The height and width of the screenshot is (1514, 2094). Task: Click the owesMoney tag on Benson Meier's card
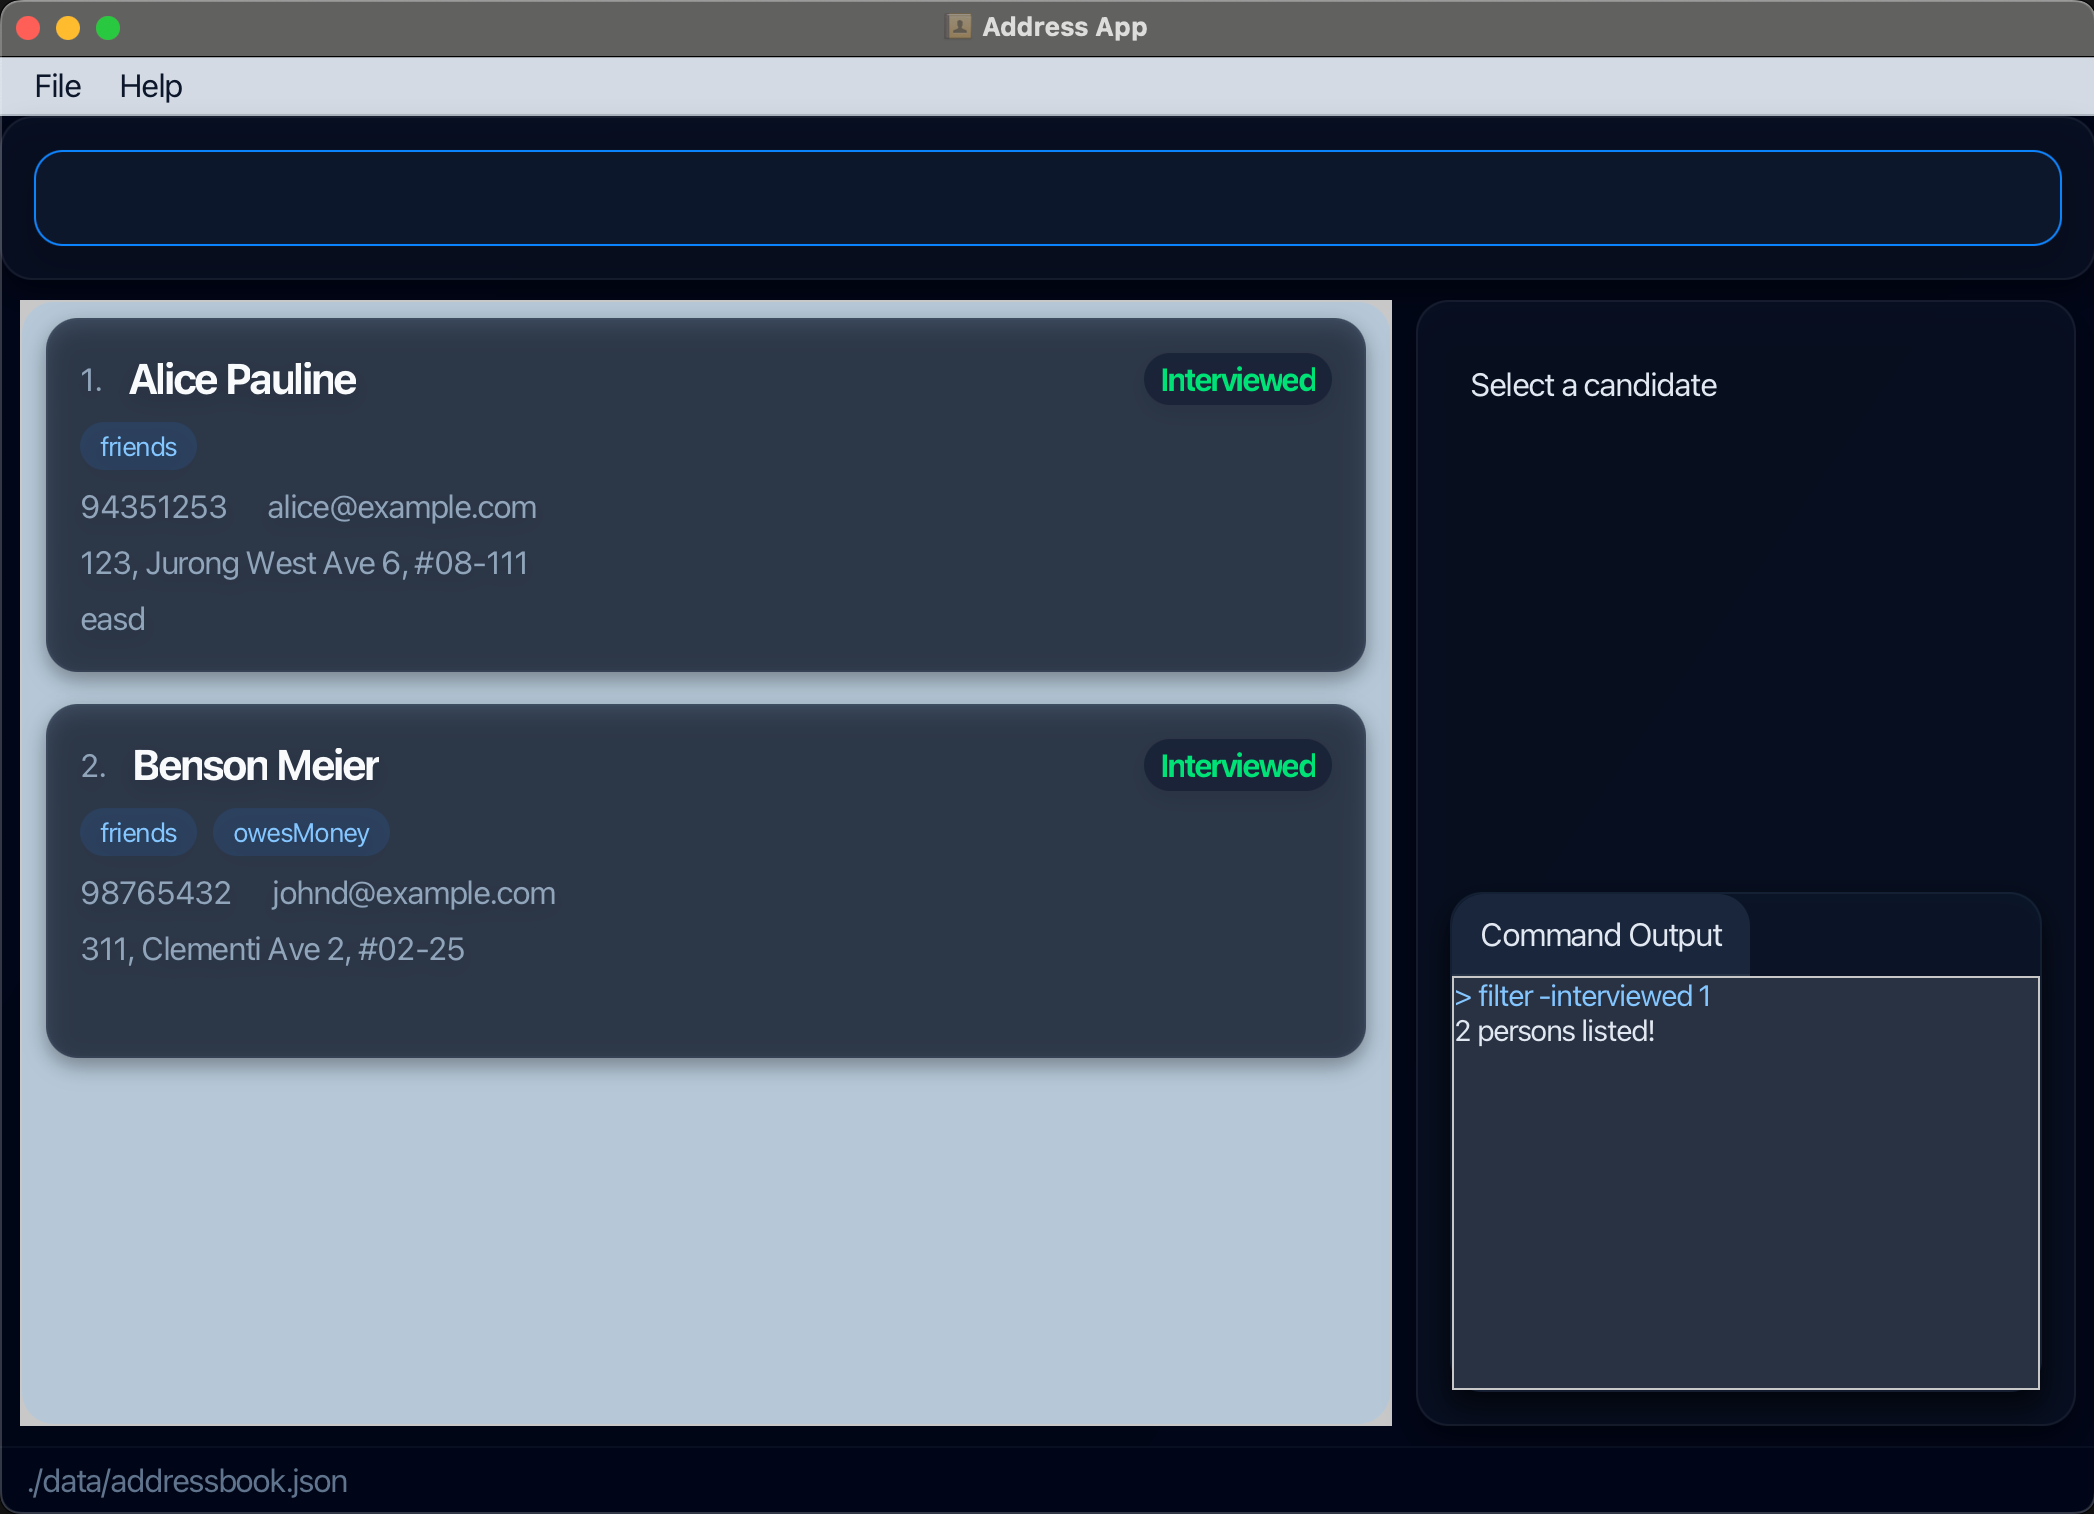(x=300, y=832)
